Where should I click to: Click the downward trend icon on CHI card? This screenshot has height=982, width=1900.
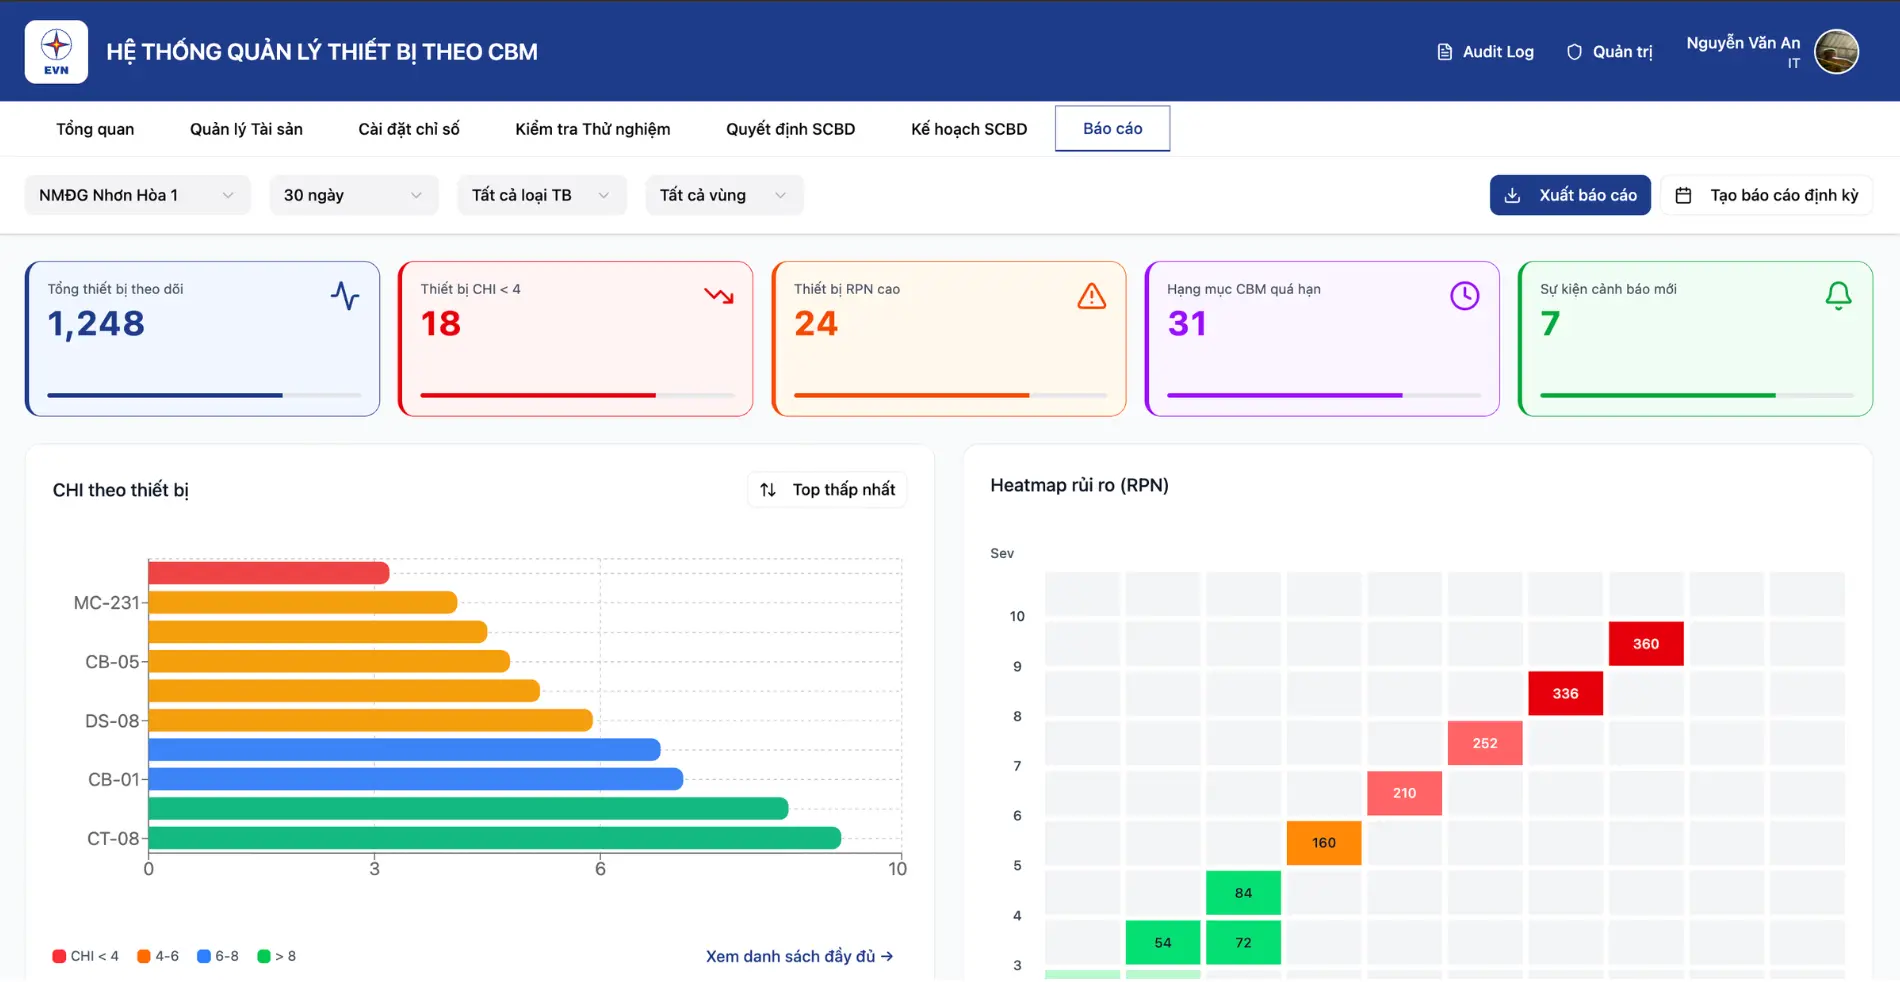pos(718,296)
